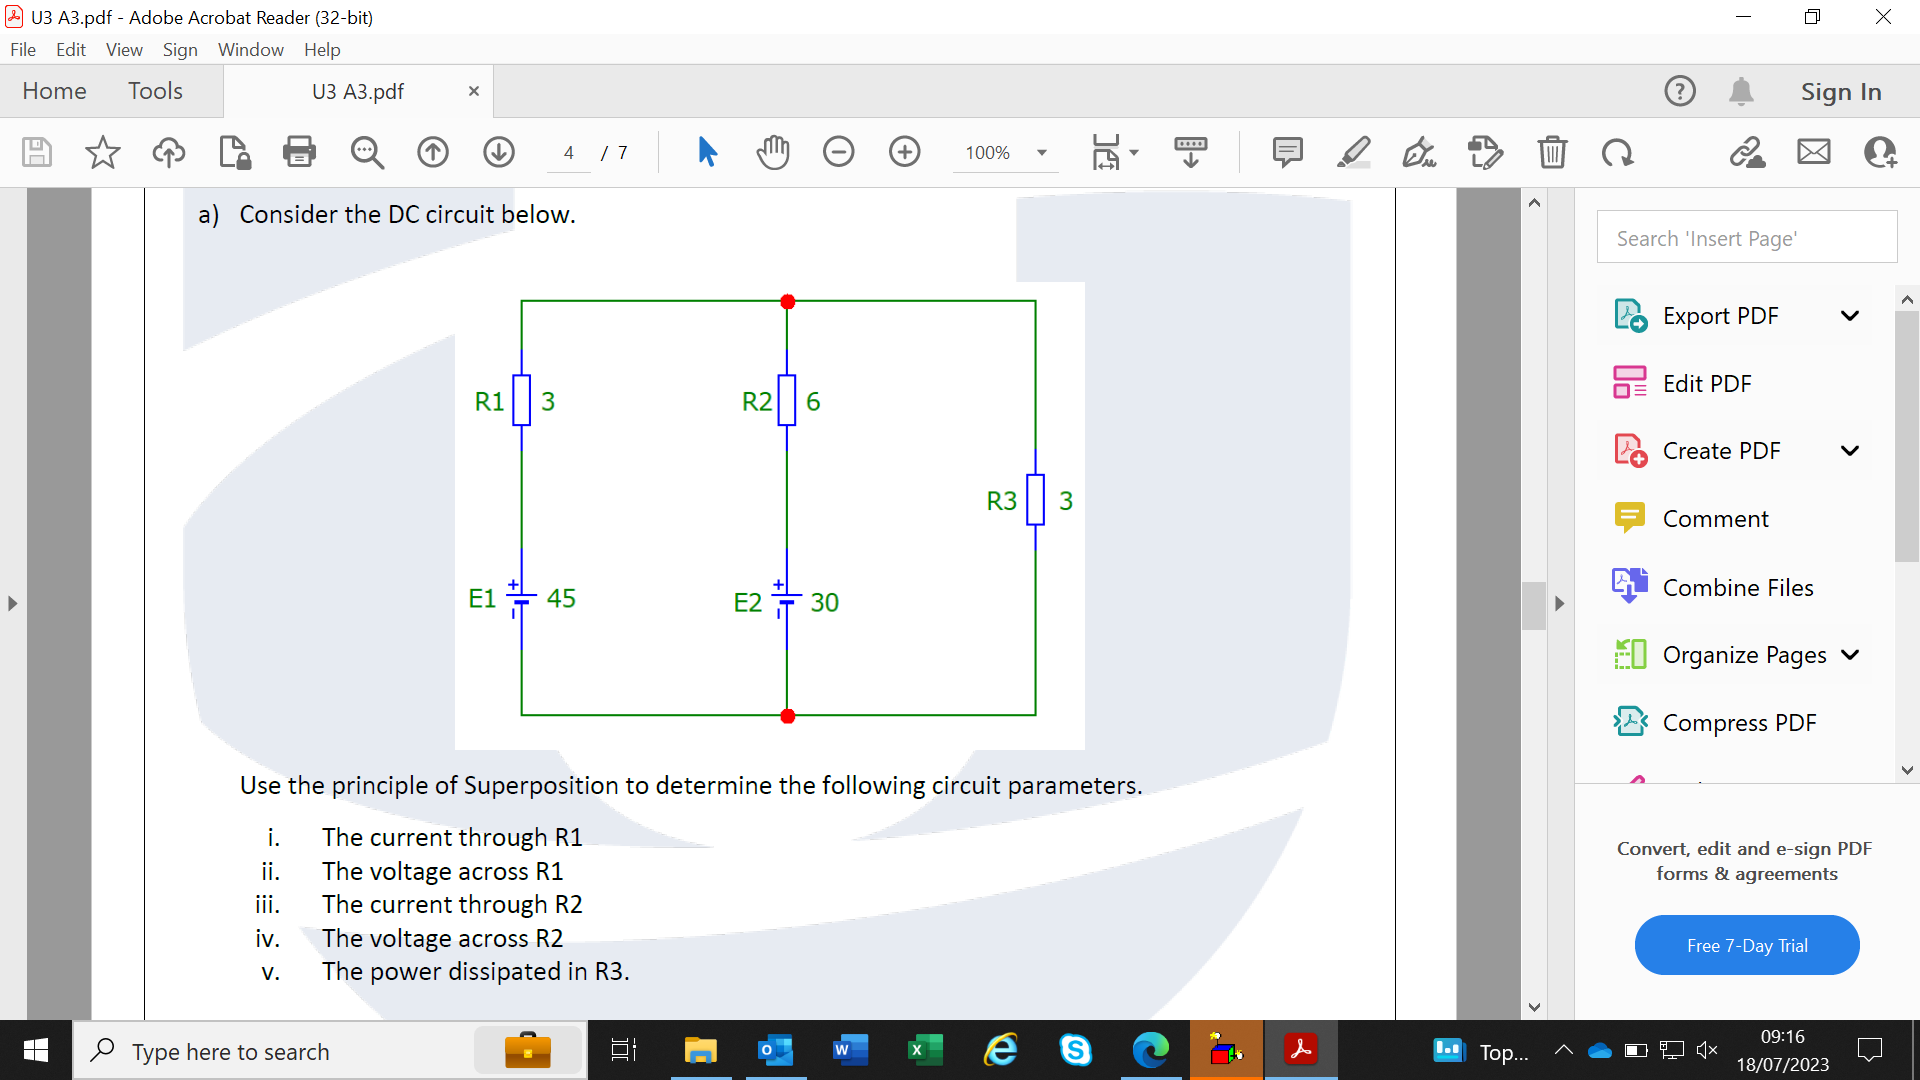Screen dimensions: 1920x1080
Task: Open the View menu
Action: tap(124, 49)
